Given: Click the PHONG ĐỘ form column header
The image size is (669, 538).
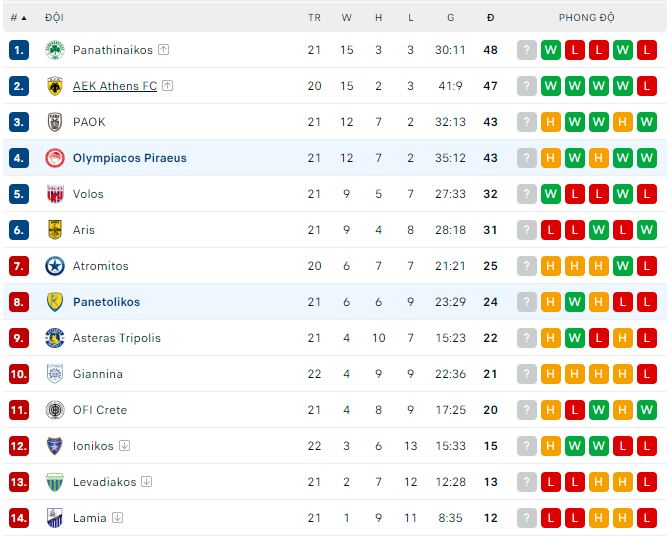Looking at the screenshot, I should tap(587, 18).
